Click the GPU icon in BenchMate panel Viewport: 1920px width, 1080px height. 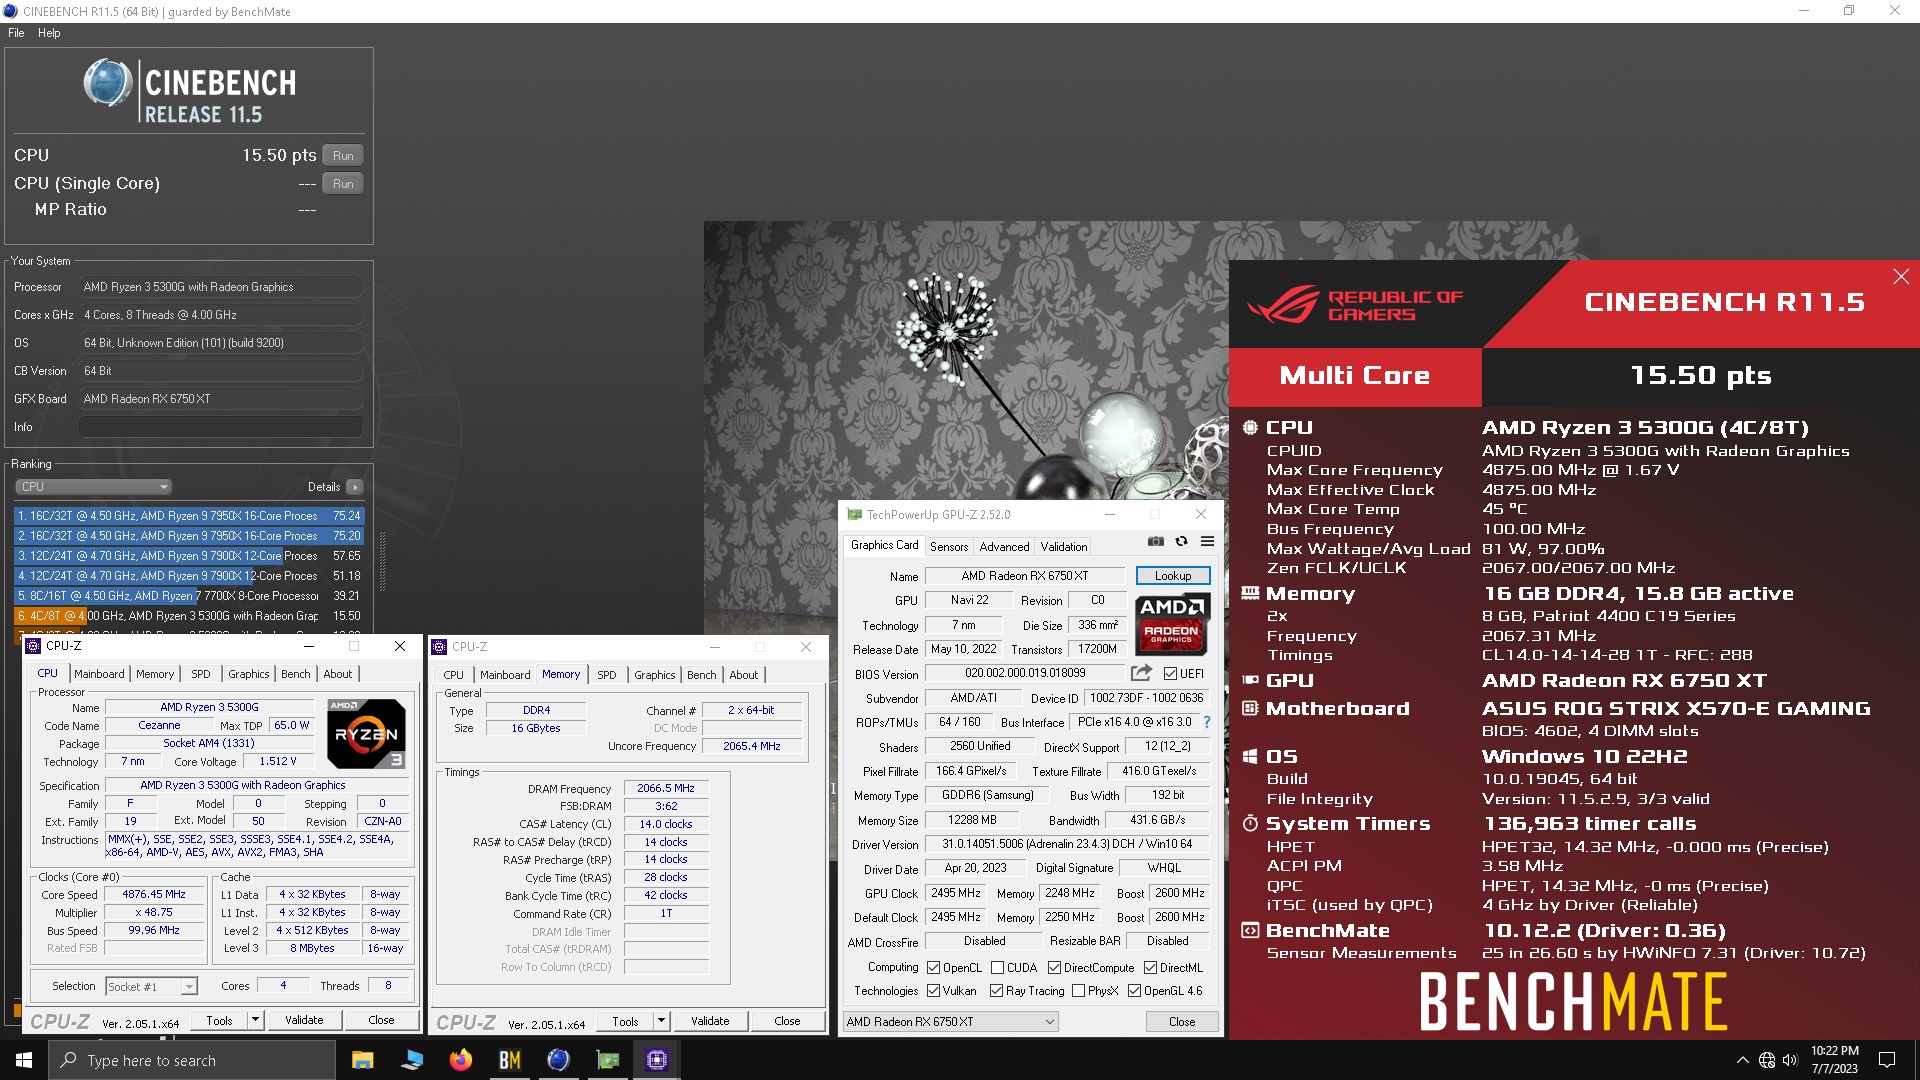[x=1249, y=680]
